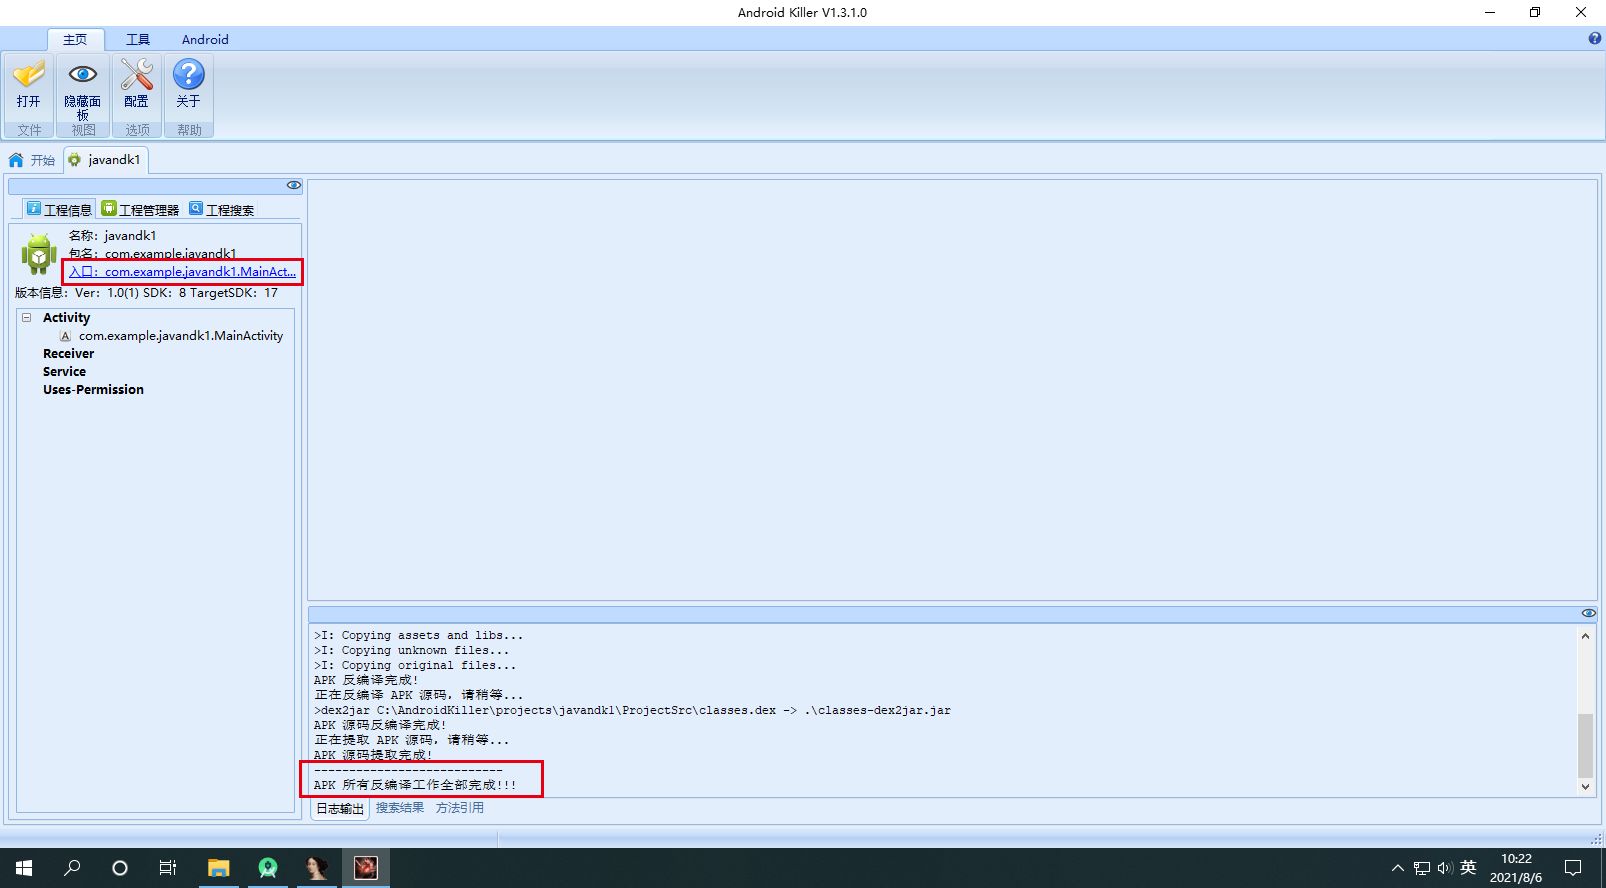The width and height of the screenshot is (1606, 888).
Task: Click the Android Killer taskbar icon
Action: click(366, 868)
